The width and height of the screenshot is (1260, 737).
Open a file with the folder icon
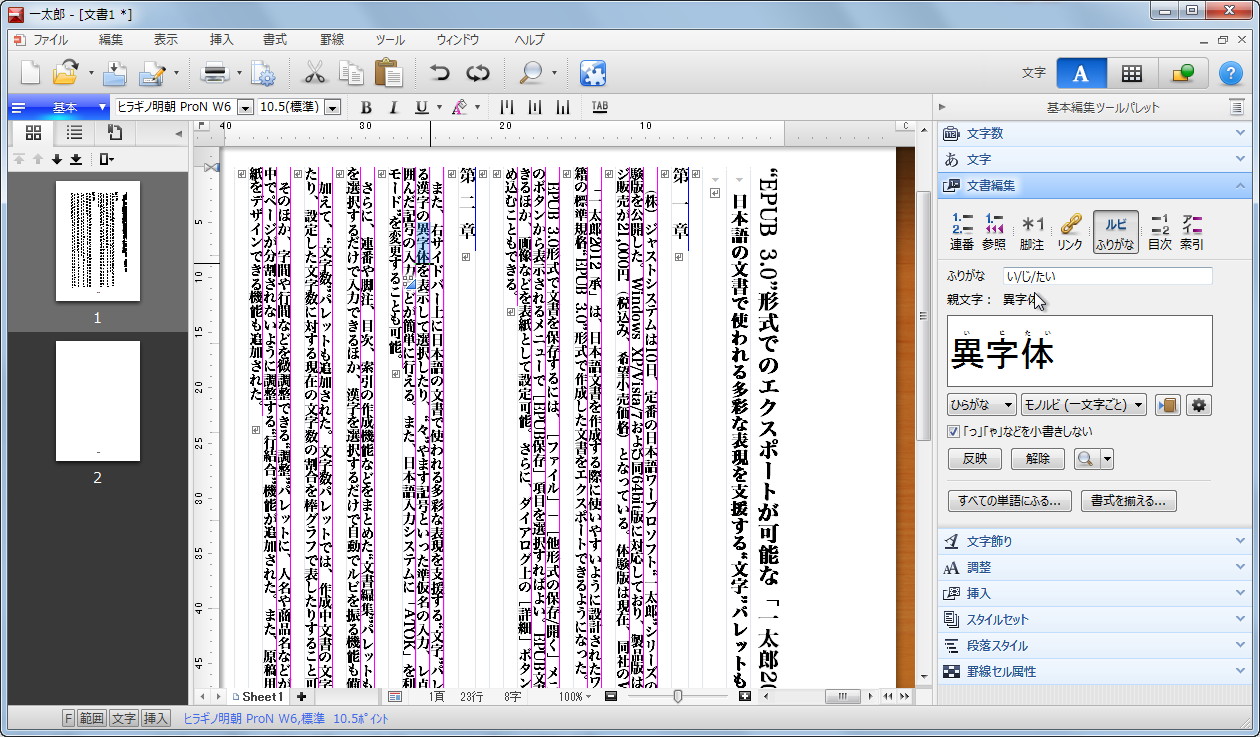[66, 73]
